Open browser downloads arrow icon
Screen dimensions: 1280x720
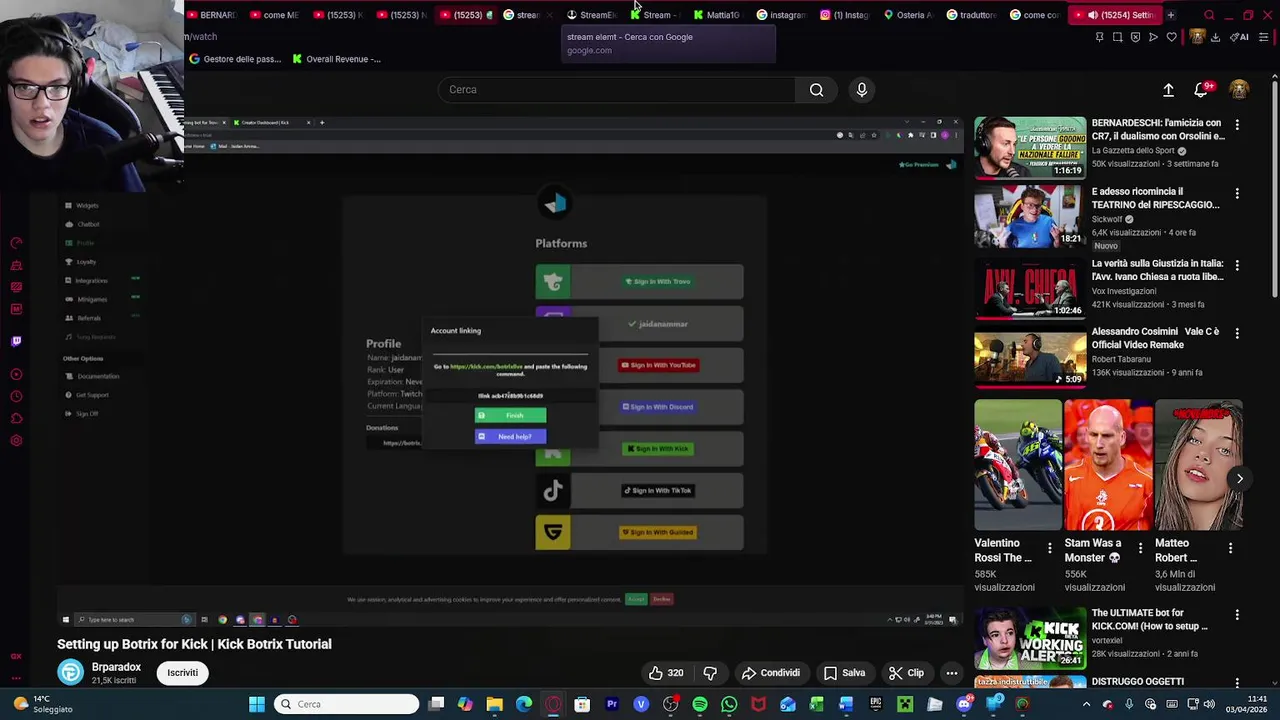click(x=1215, y=37)
